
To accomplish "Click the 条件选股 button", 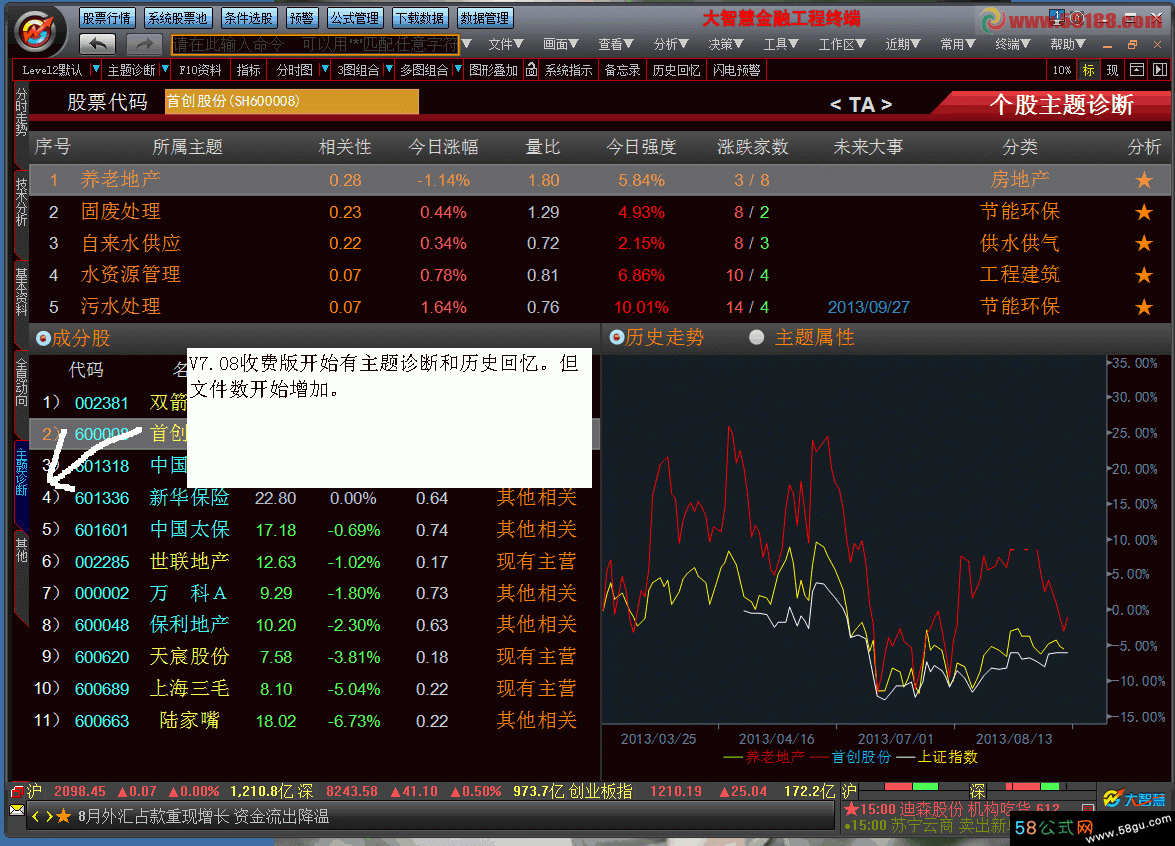I will (249, 18).
